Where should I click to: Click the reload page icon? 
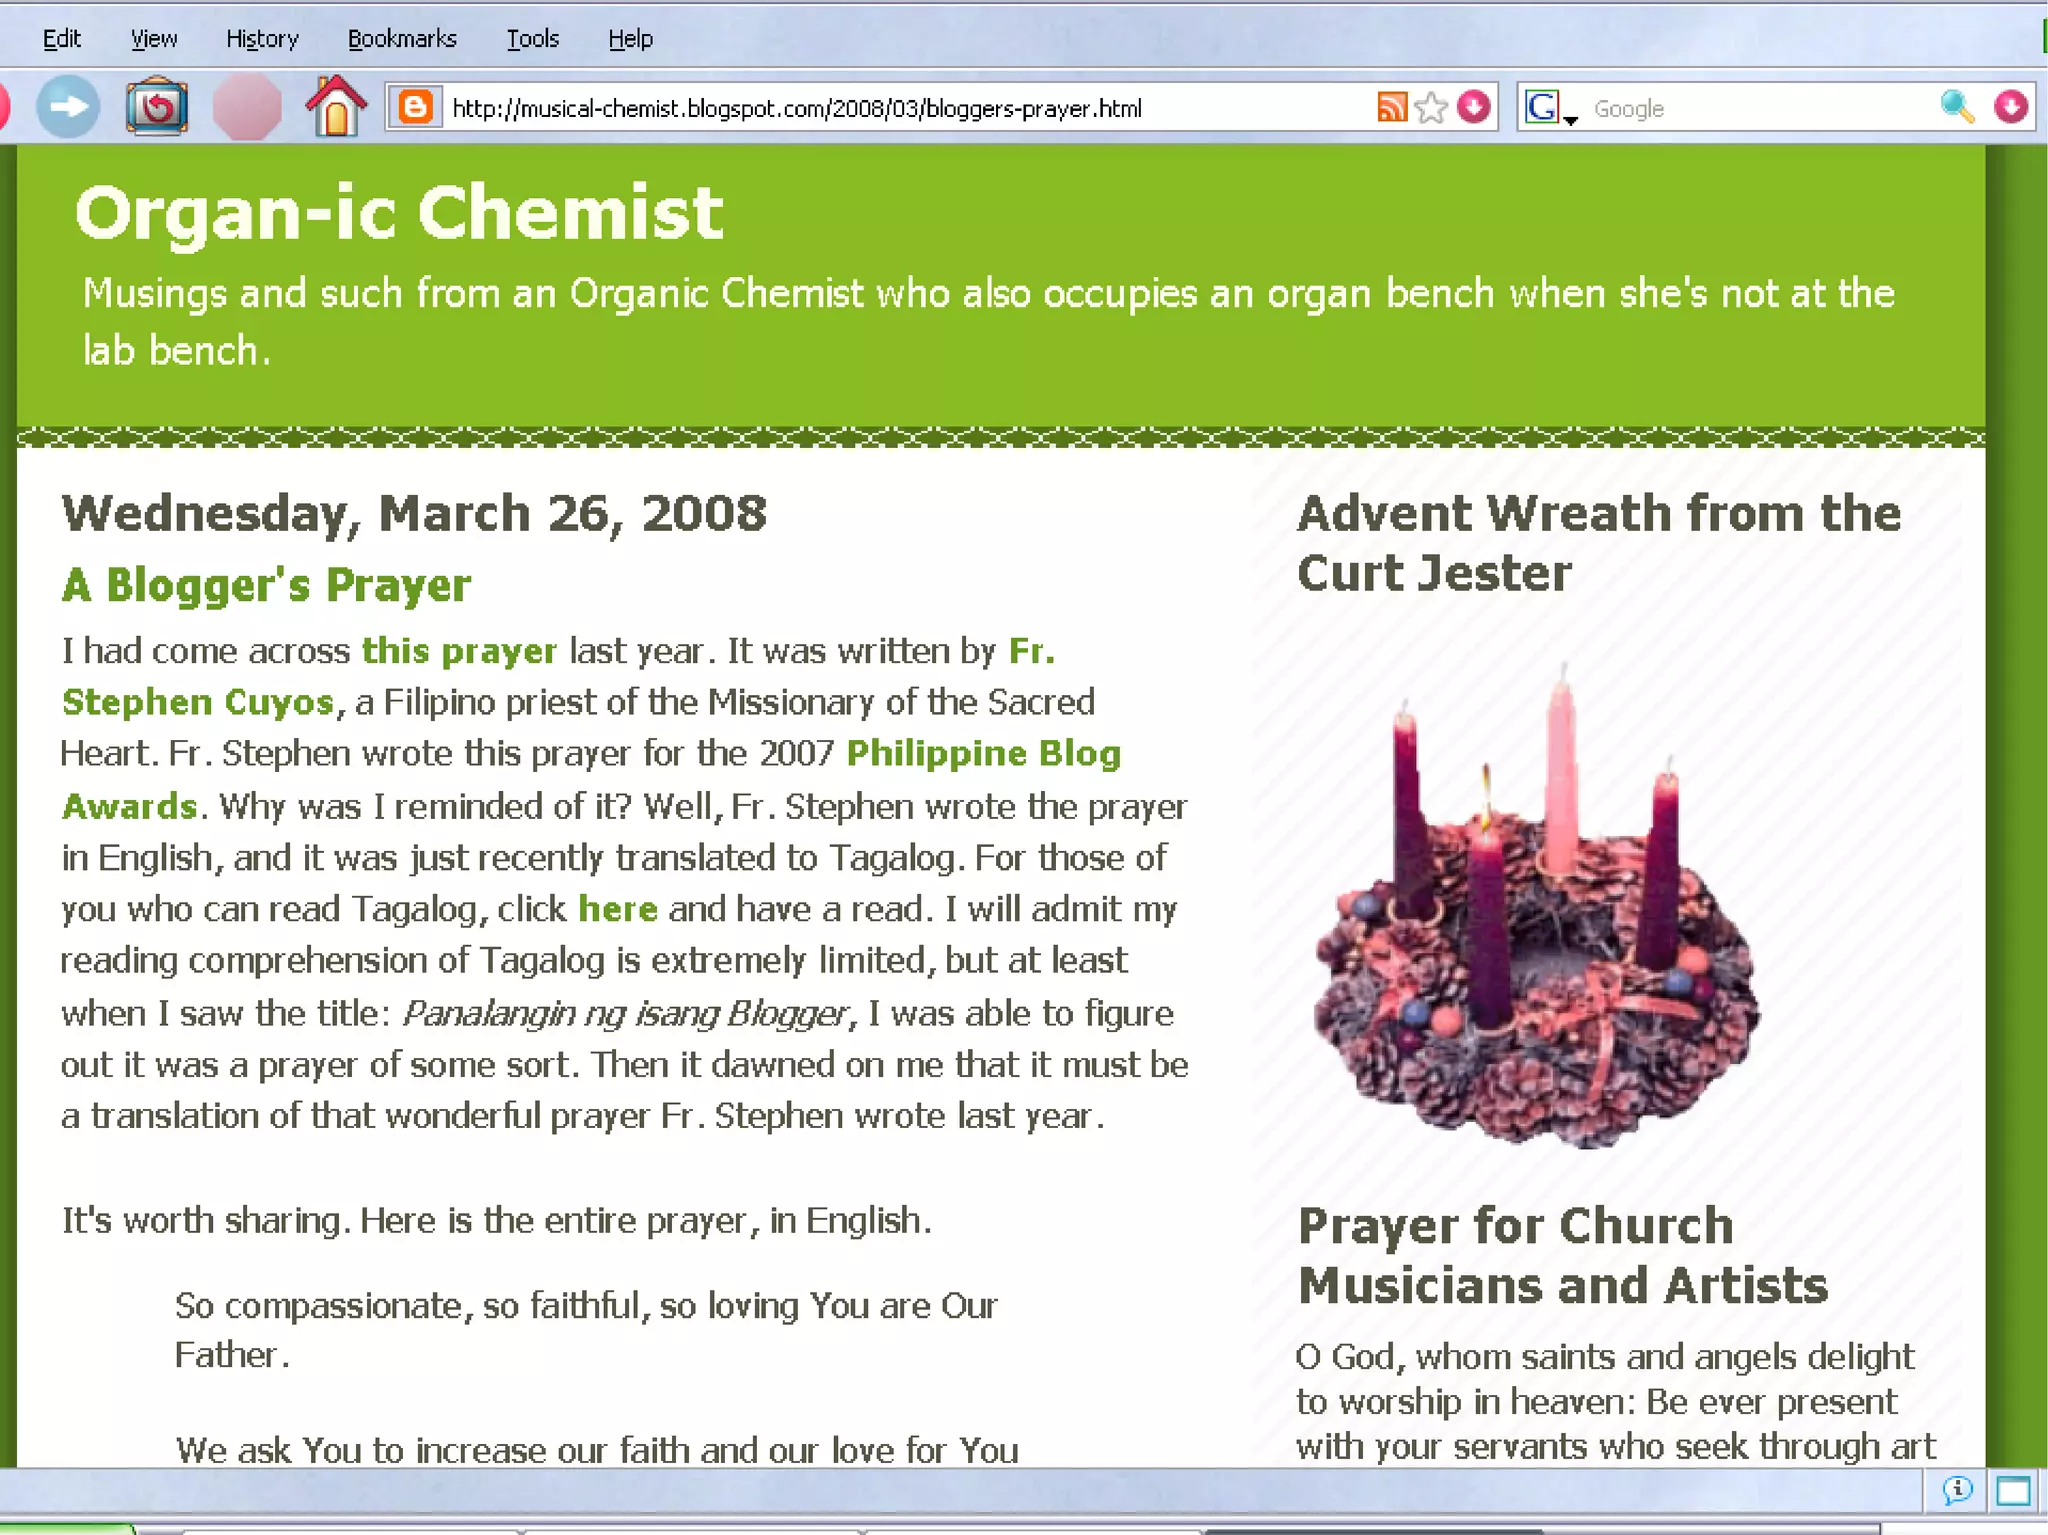point(157,107)
